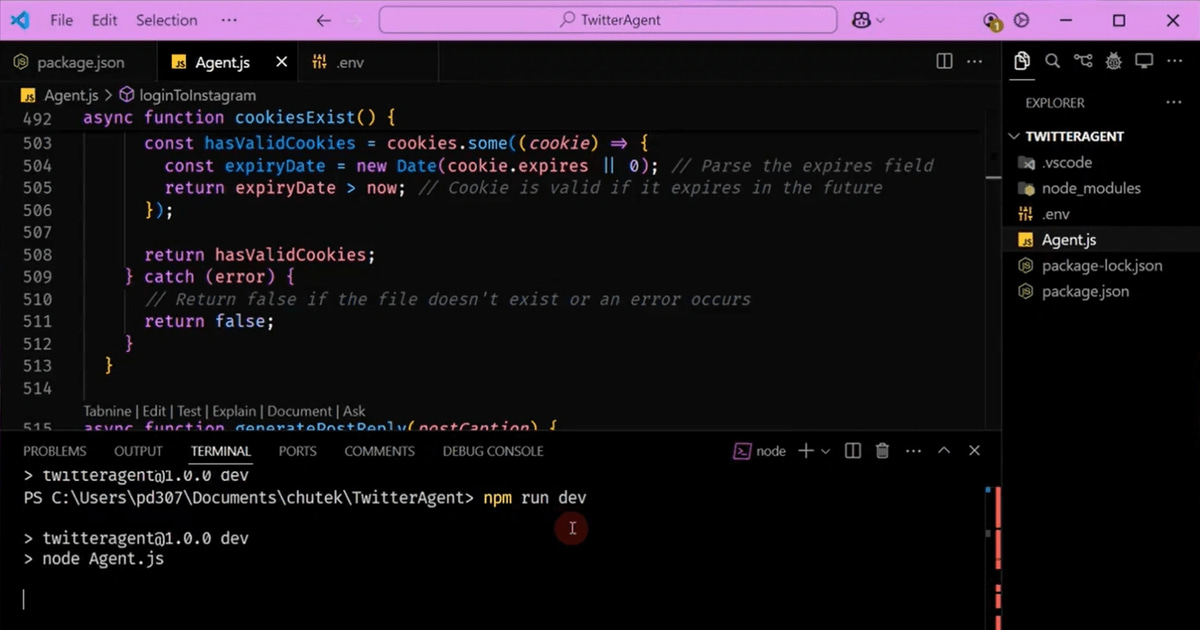This screenshot has width=1200, height=630.
Task: Open the Run and Debug bug icon
Action: pos(1114,61)
